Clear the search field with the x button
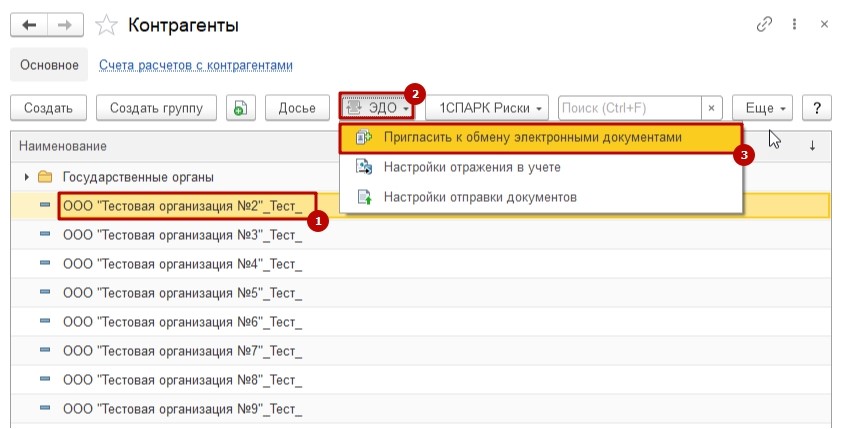 (711, 108)
